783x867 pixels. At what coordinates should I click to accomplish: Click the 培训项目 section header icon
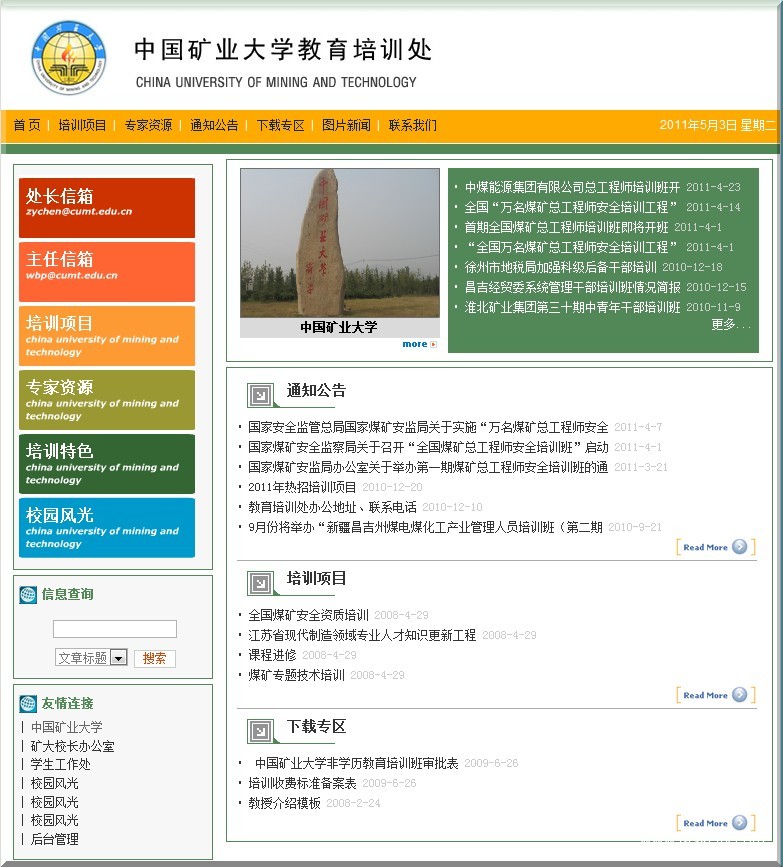click(x=260, y=583)
